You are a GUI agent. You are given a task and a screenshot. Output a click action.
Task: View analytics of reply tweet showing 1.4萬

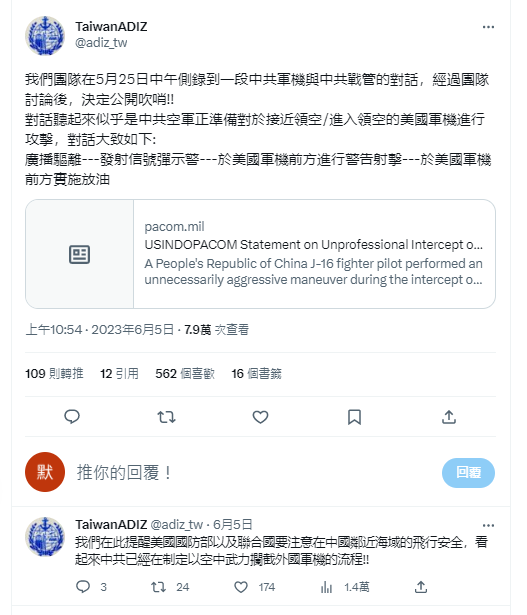[x=345, y=587]
